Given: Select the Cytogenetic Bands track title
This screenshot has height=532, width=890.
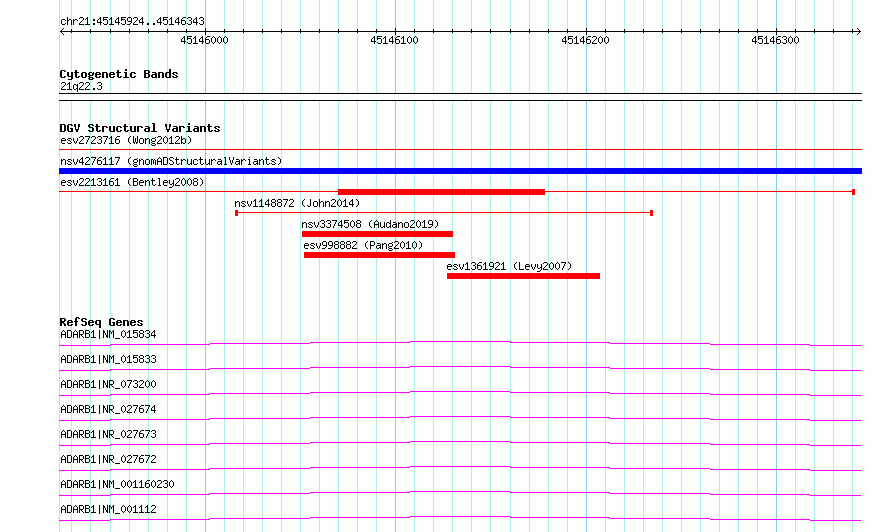Looking at the screenshot, I should tap(119, 74).
